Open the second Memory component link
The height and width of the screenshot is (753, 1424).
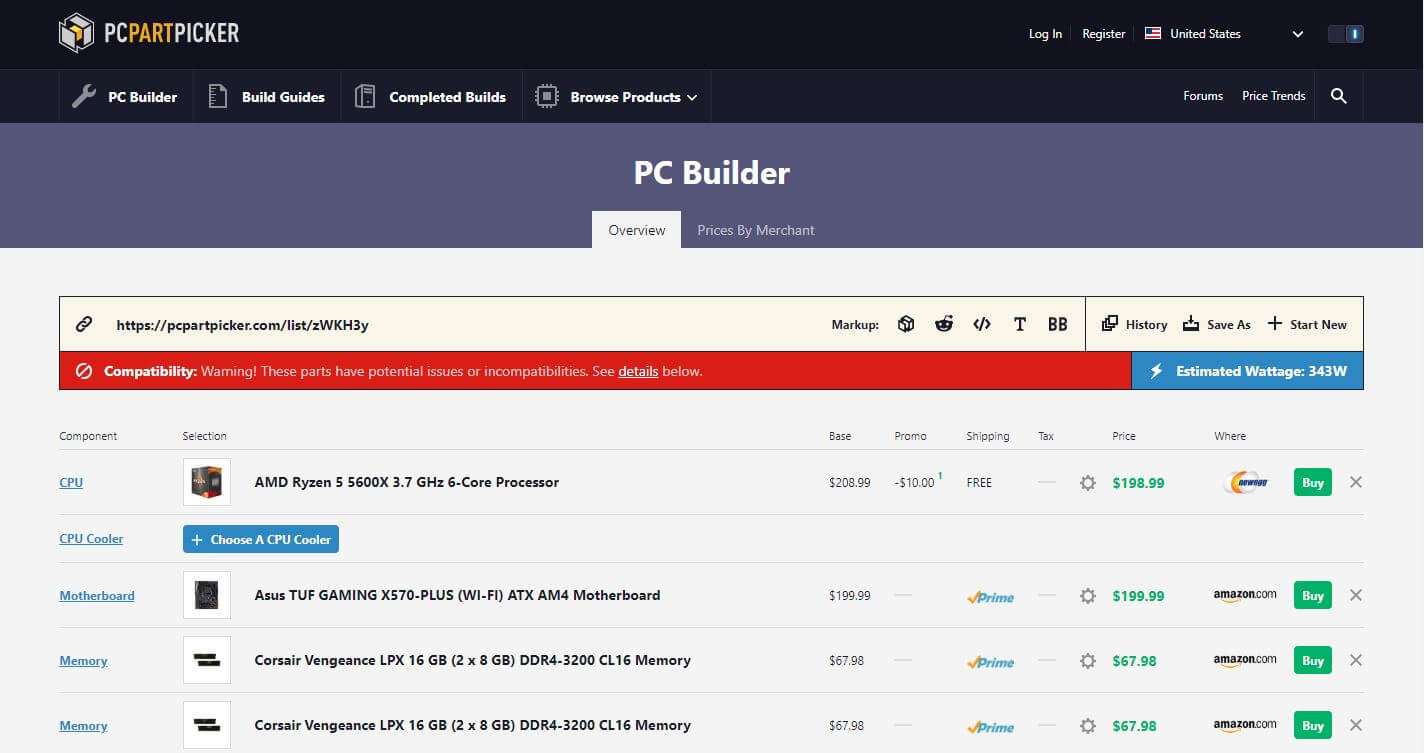[83, 726]
